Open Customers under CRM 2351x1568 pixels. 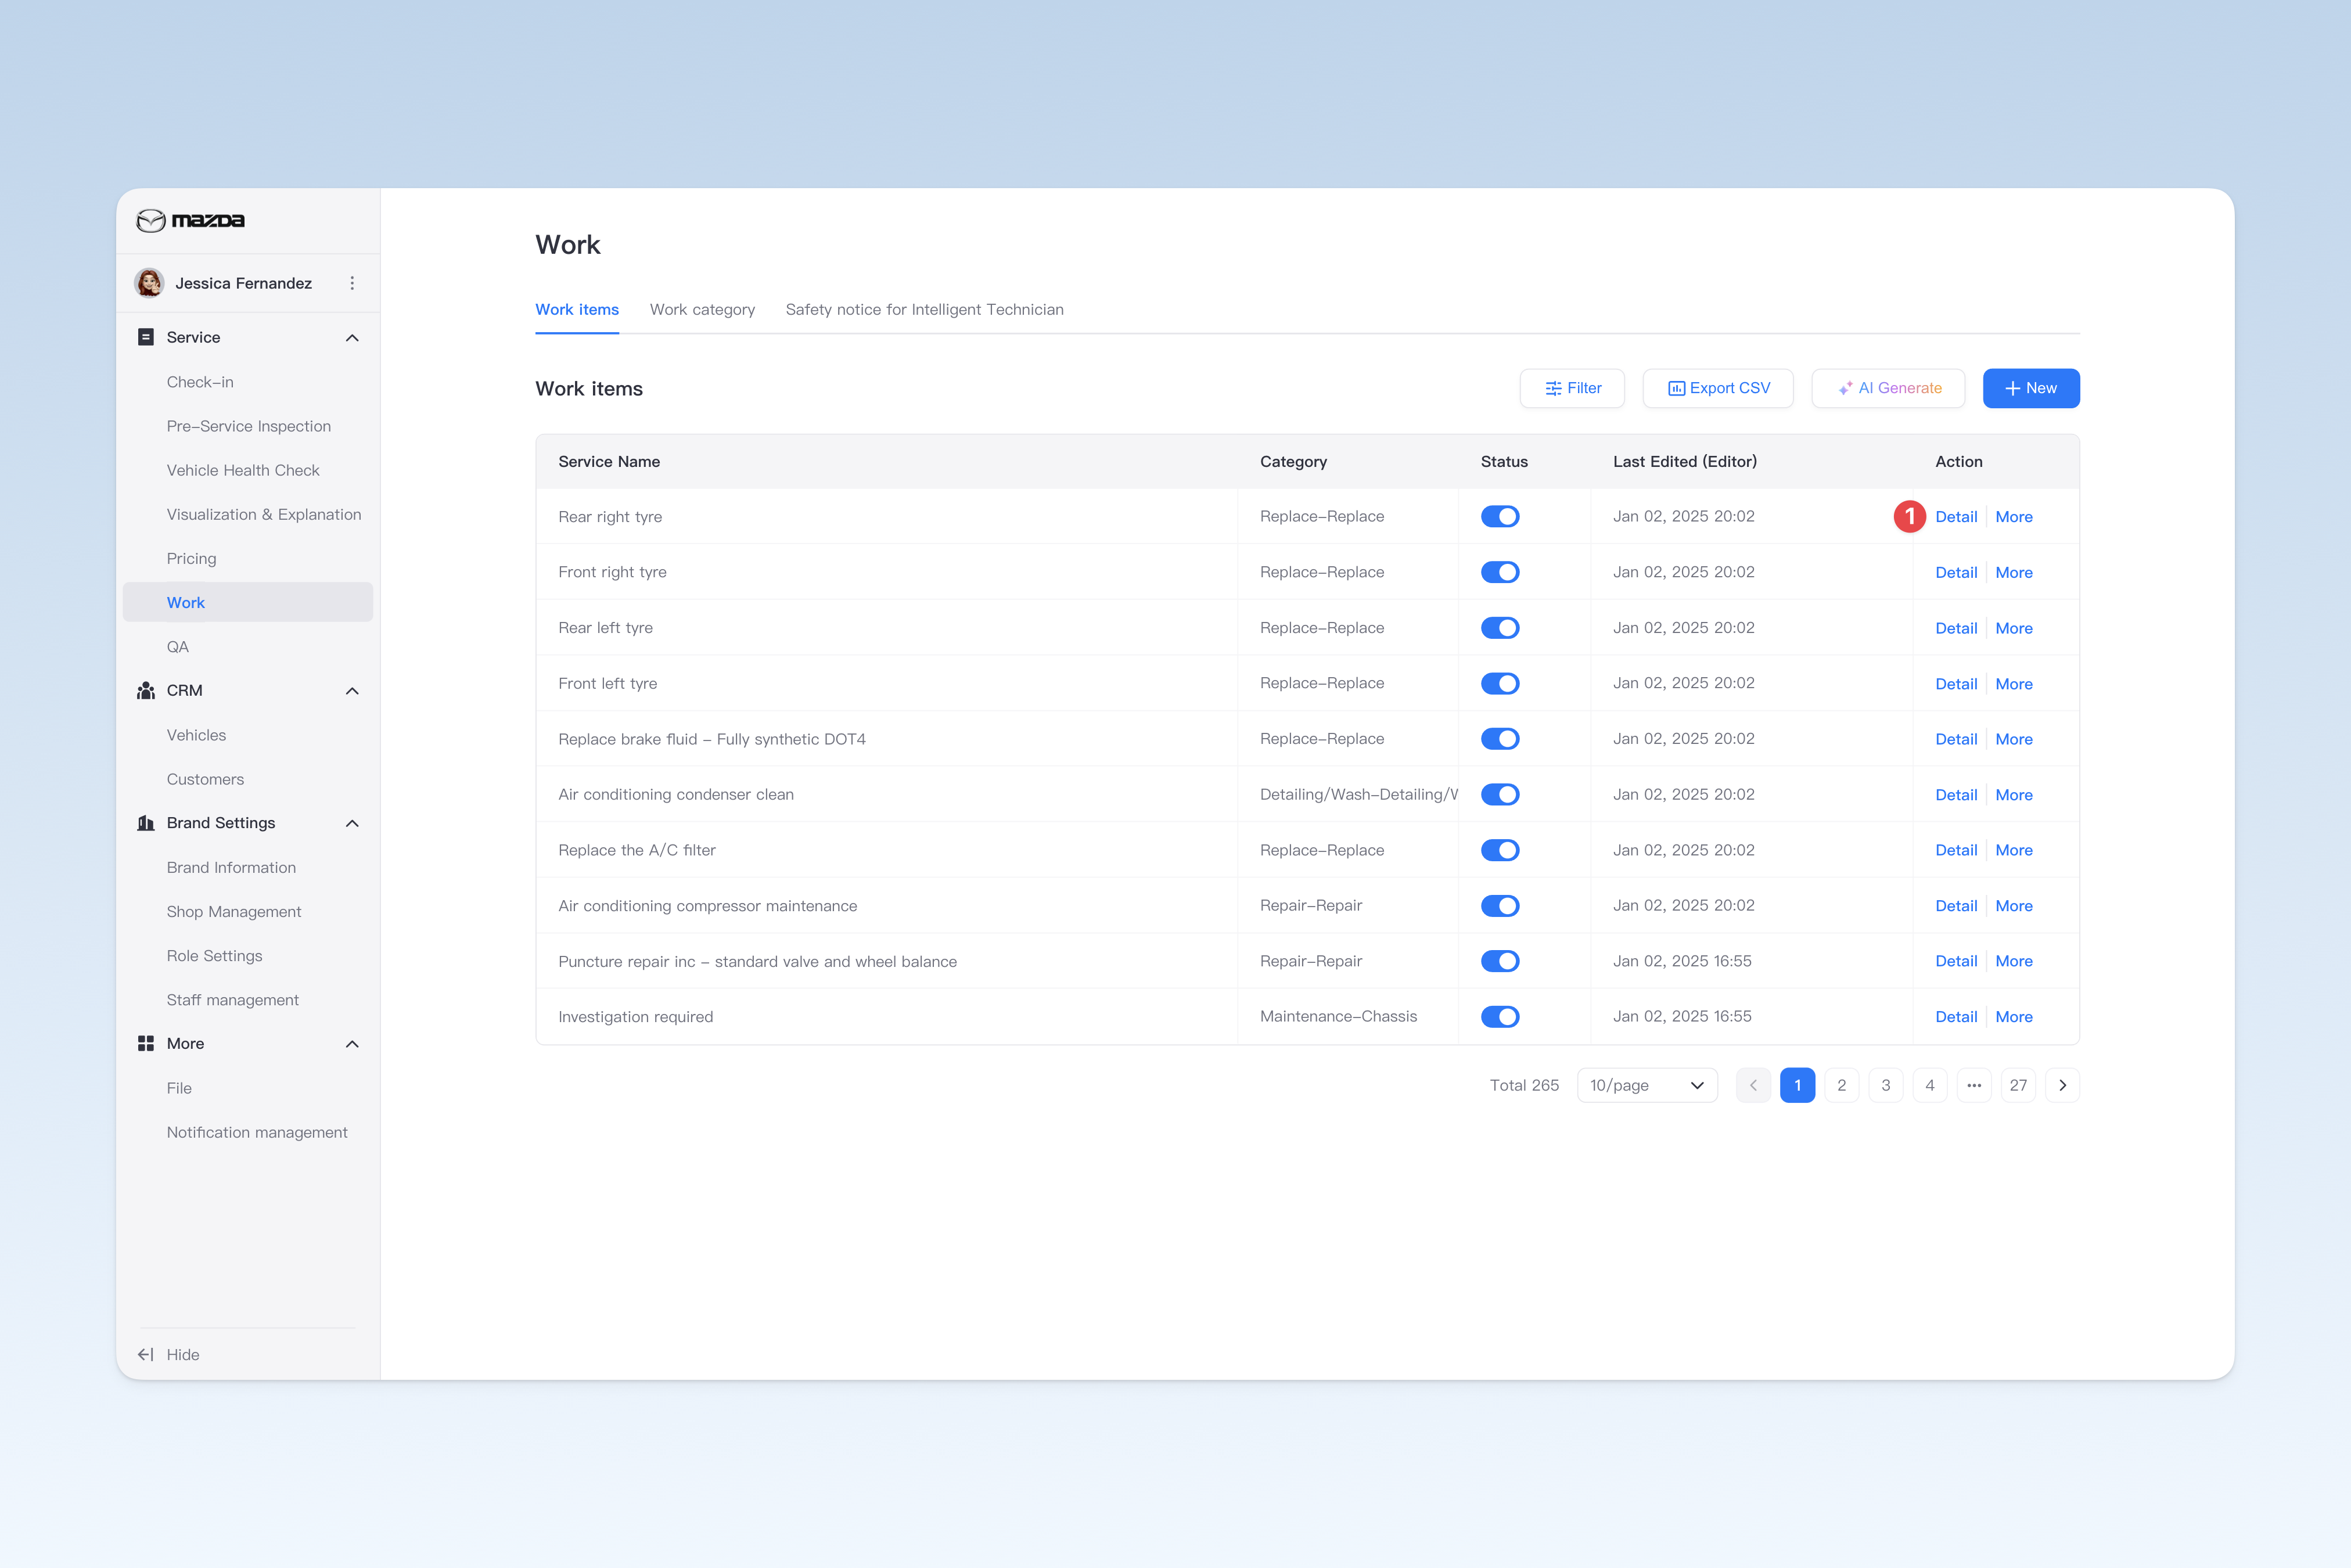205,779
